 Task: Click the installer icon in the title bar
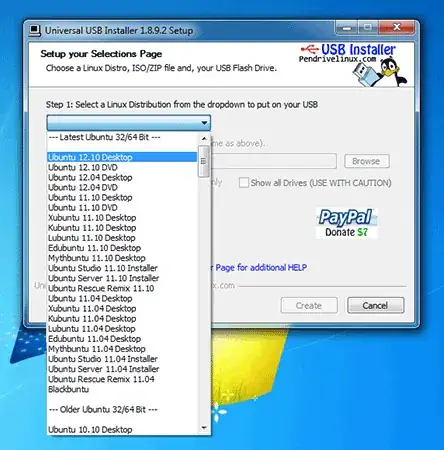click(x=35, y=30)
